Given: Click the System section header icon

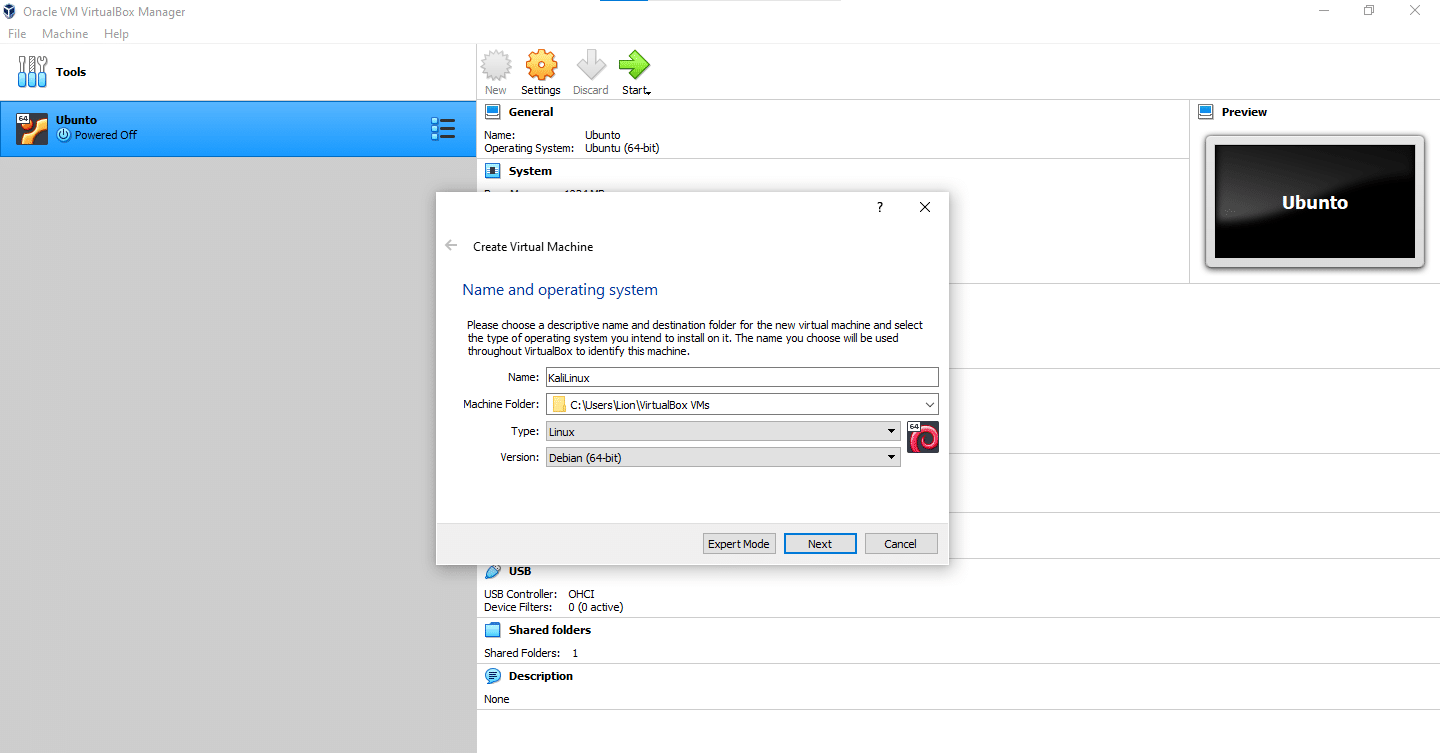Looking at the screenshot, I should (x=492, y=171).
